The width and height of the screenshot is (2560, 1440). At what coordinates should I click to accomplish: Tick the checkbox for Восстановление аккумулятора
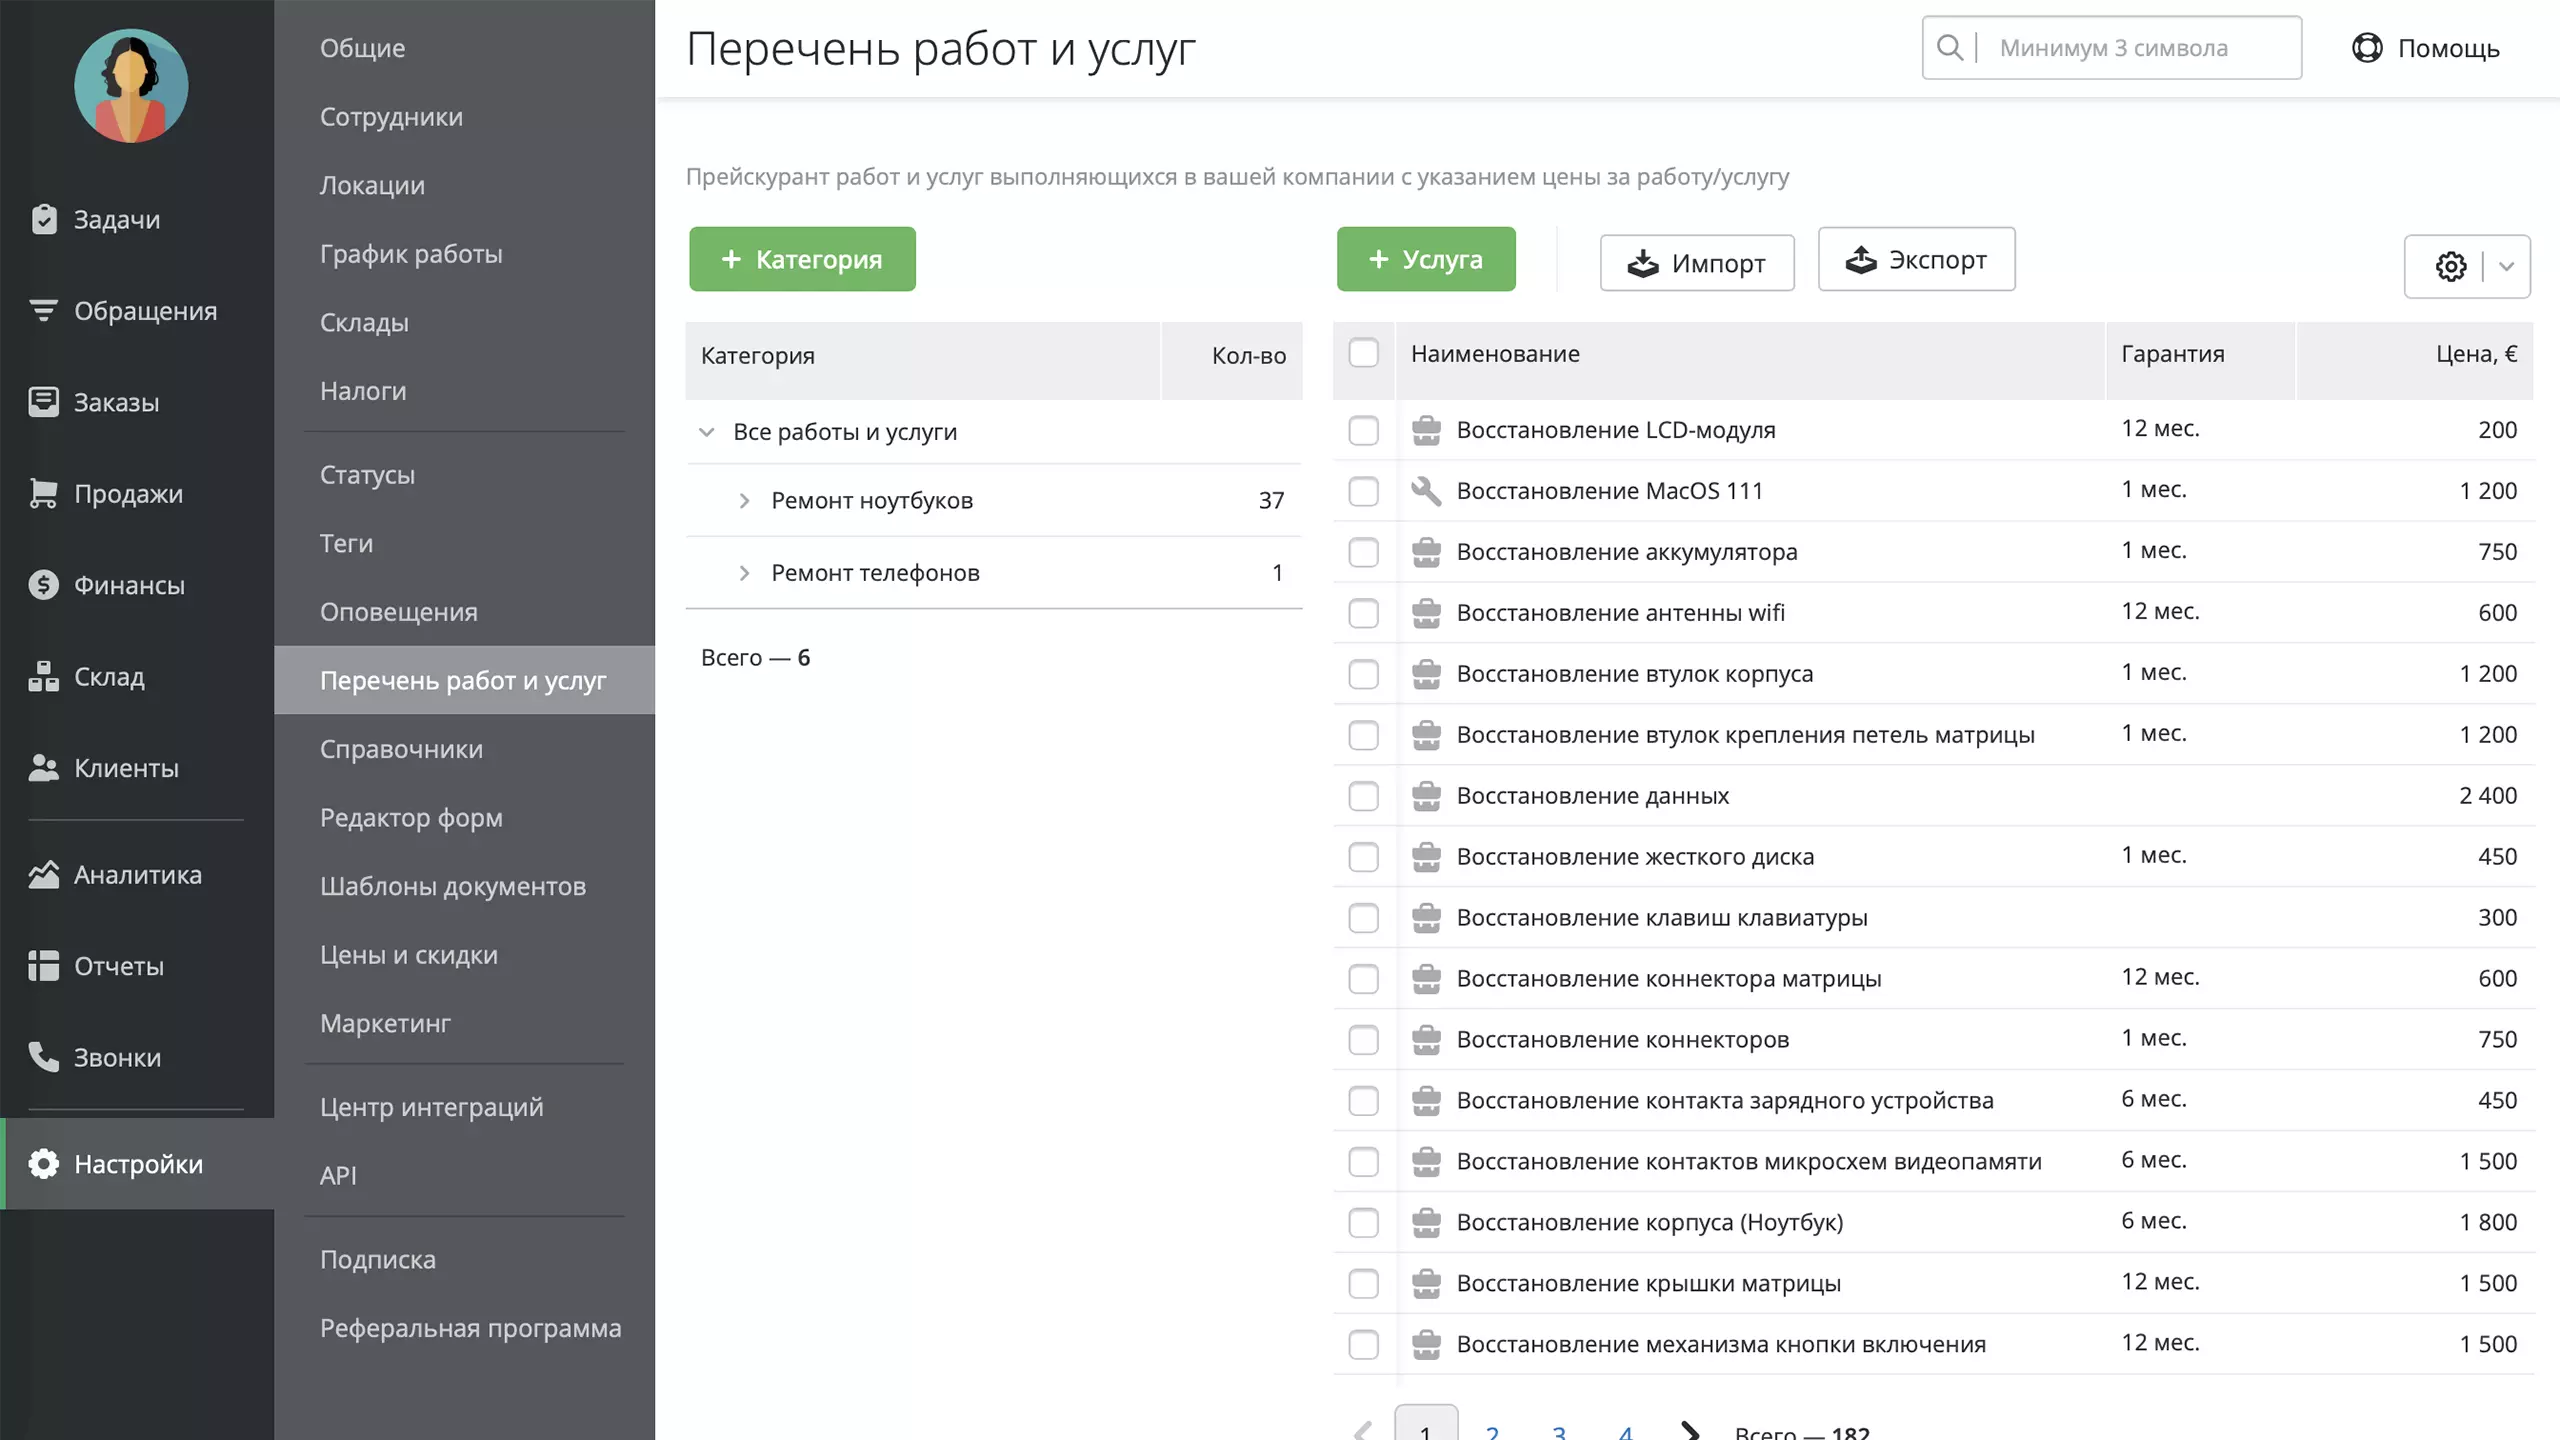pos(1364,552)
